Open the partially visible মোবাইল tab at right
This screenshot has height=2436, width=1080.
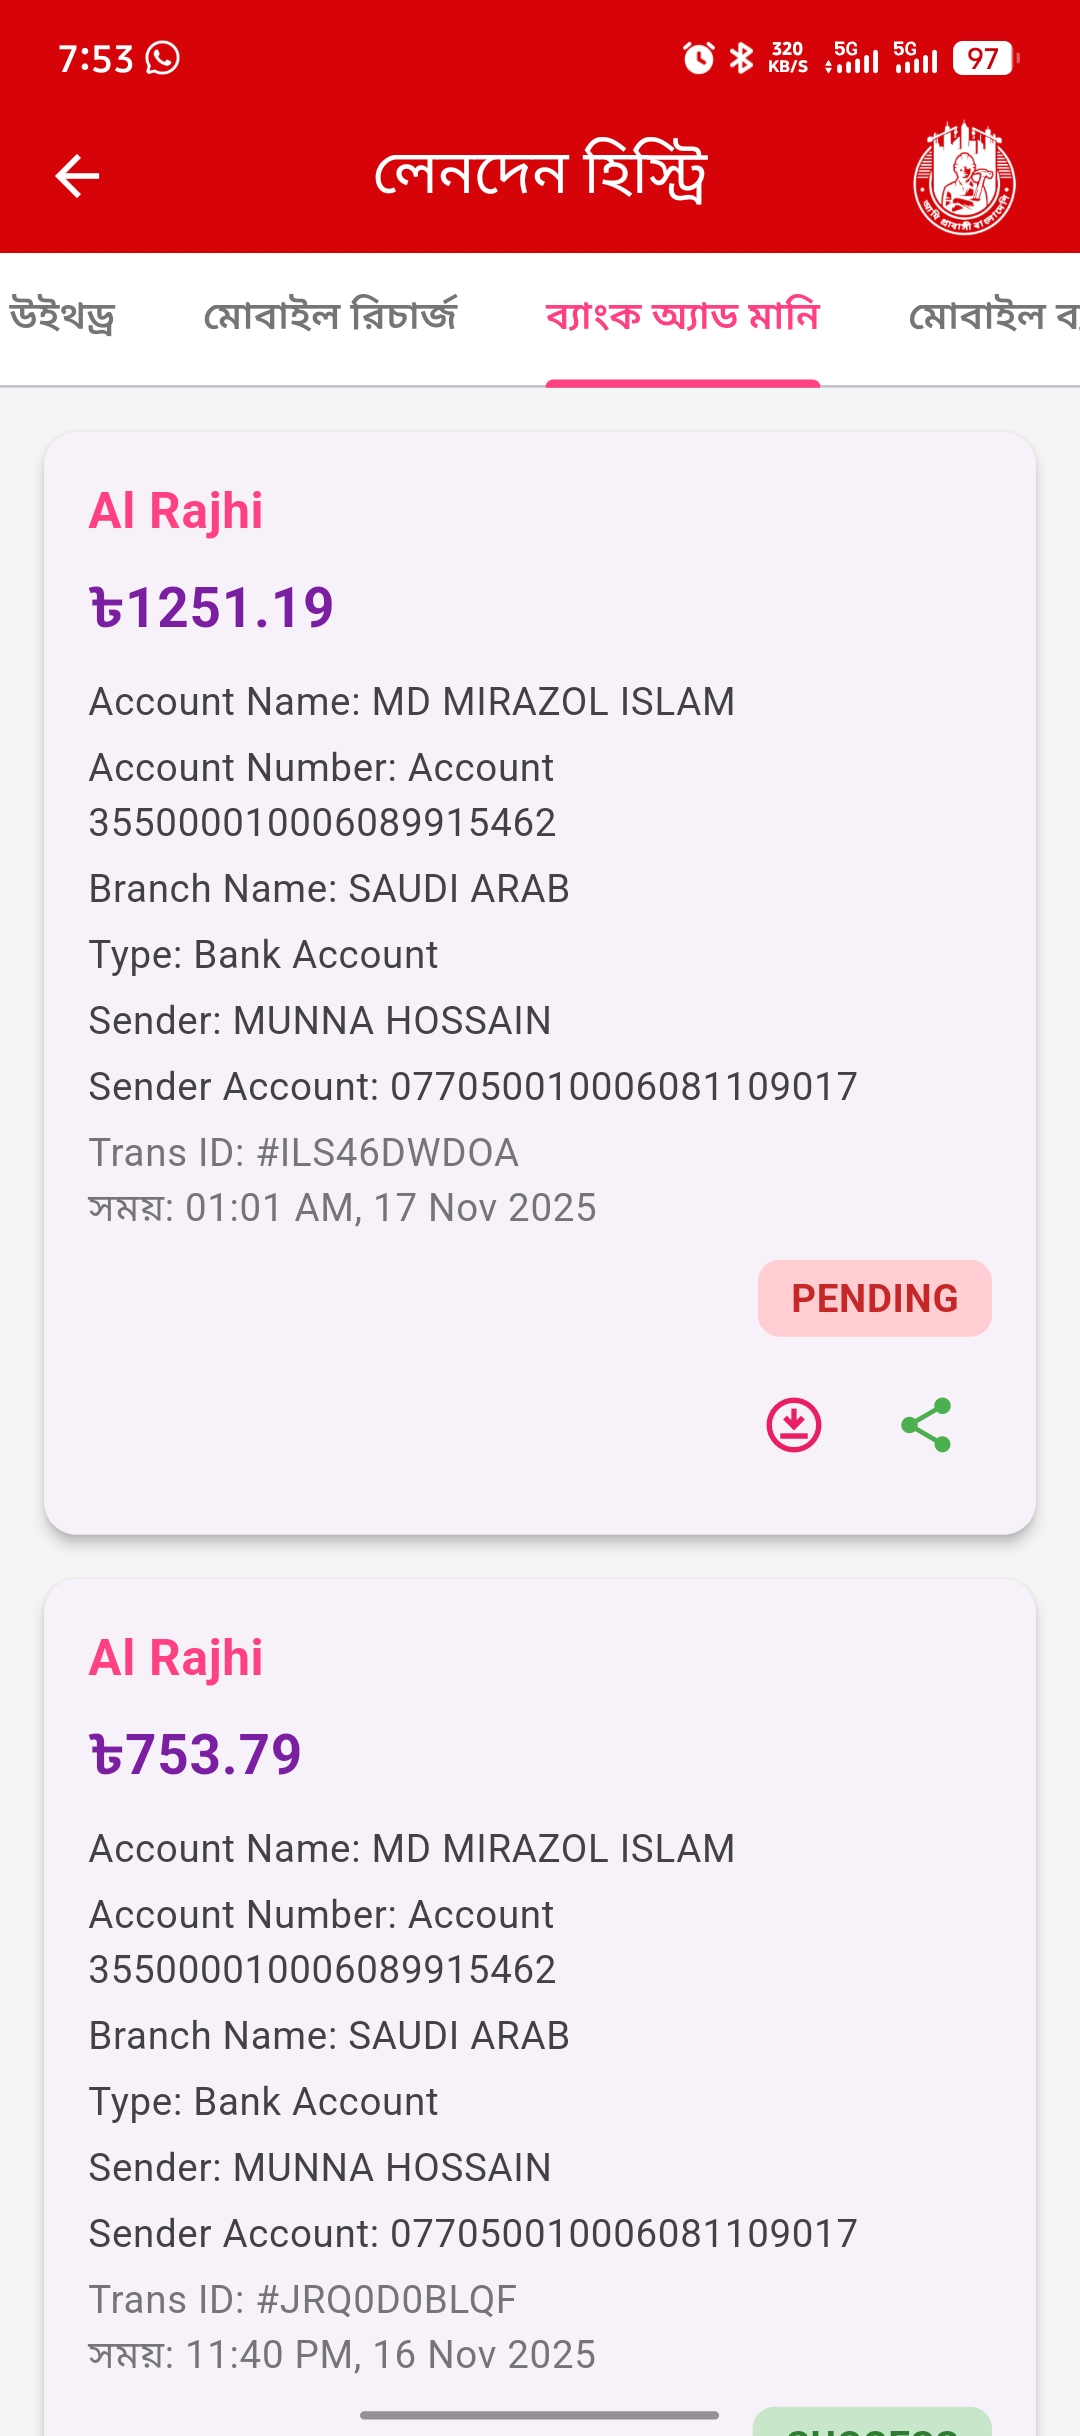[993, 317]
